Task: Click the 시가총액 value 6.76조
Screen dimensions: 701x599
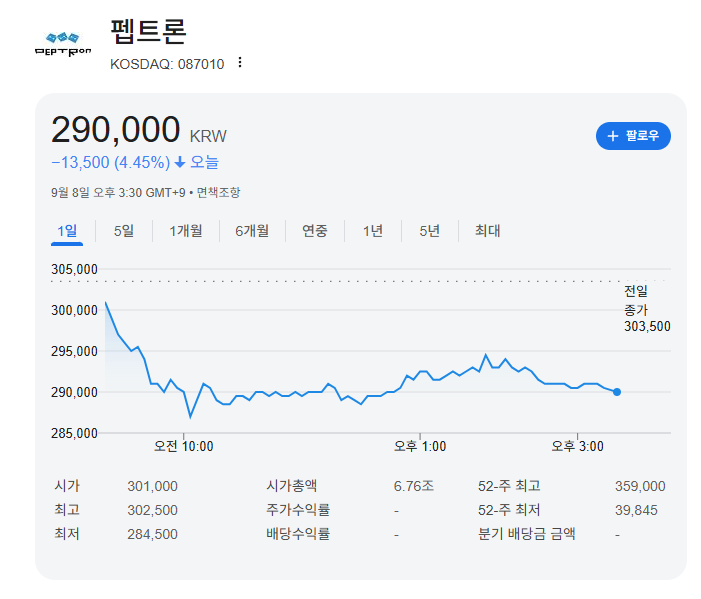Action: point(414,486)
